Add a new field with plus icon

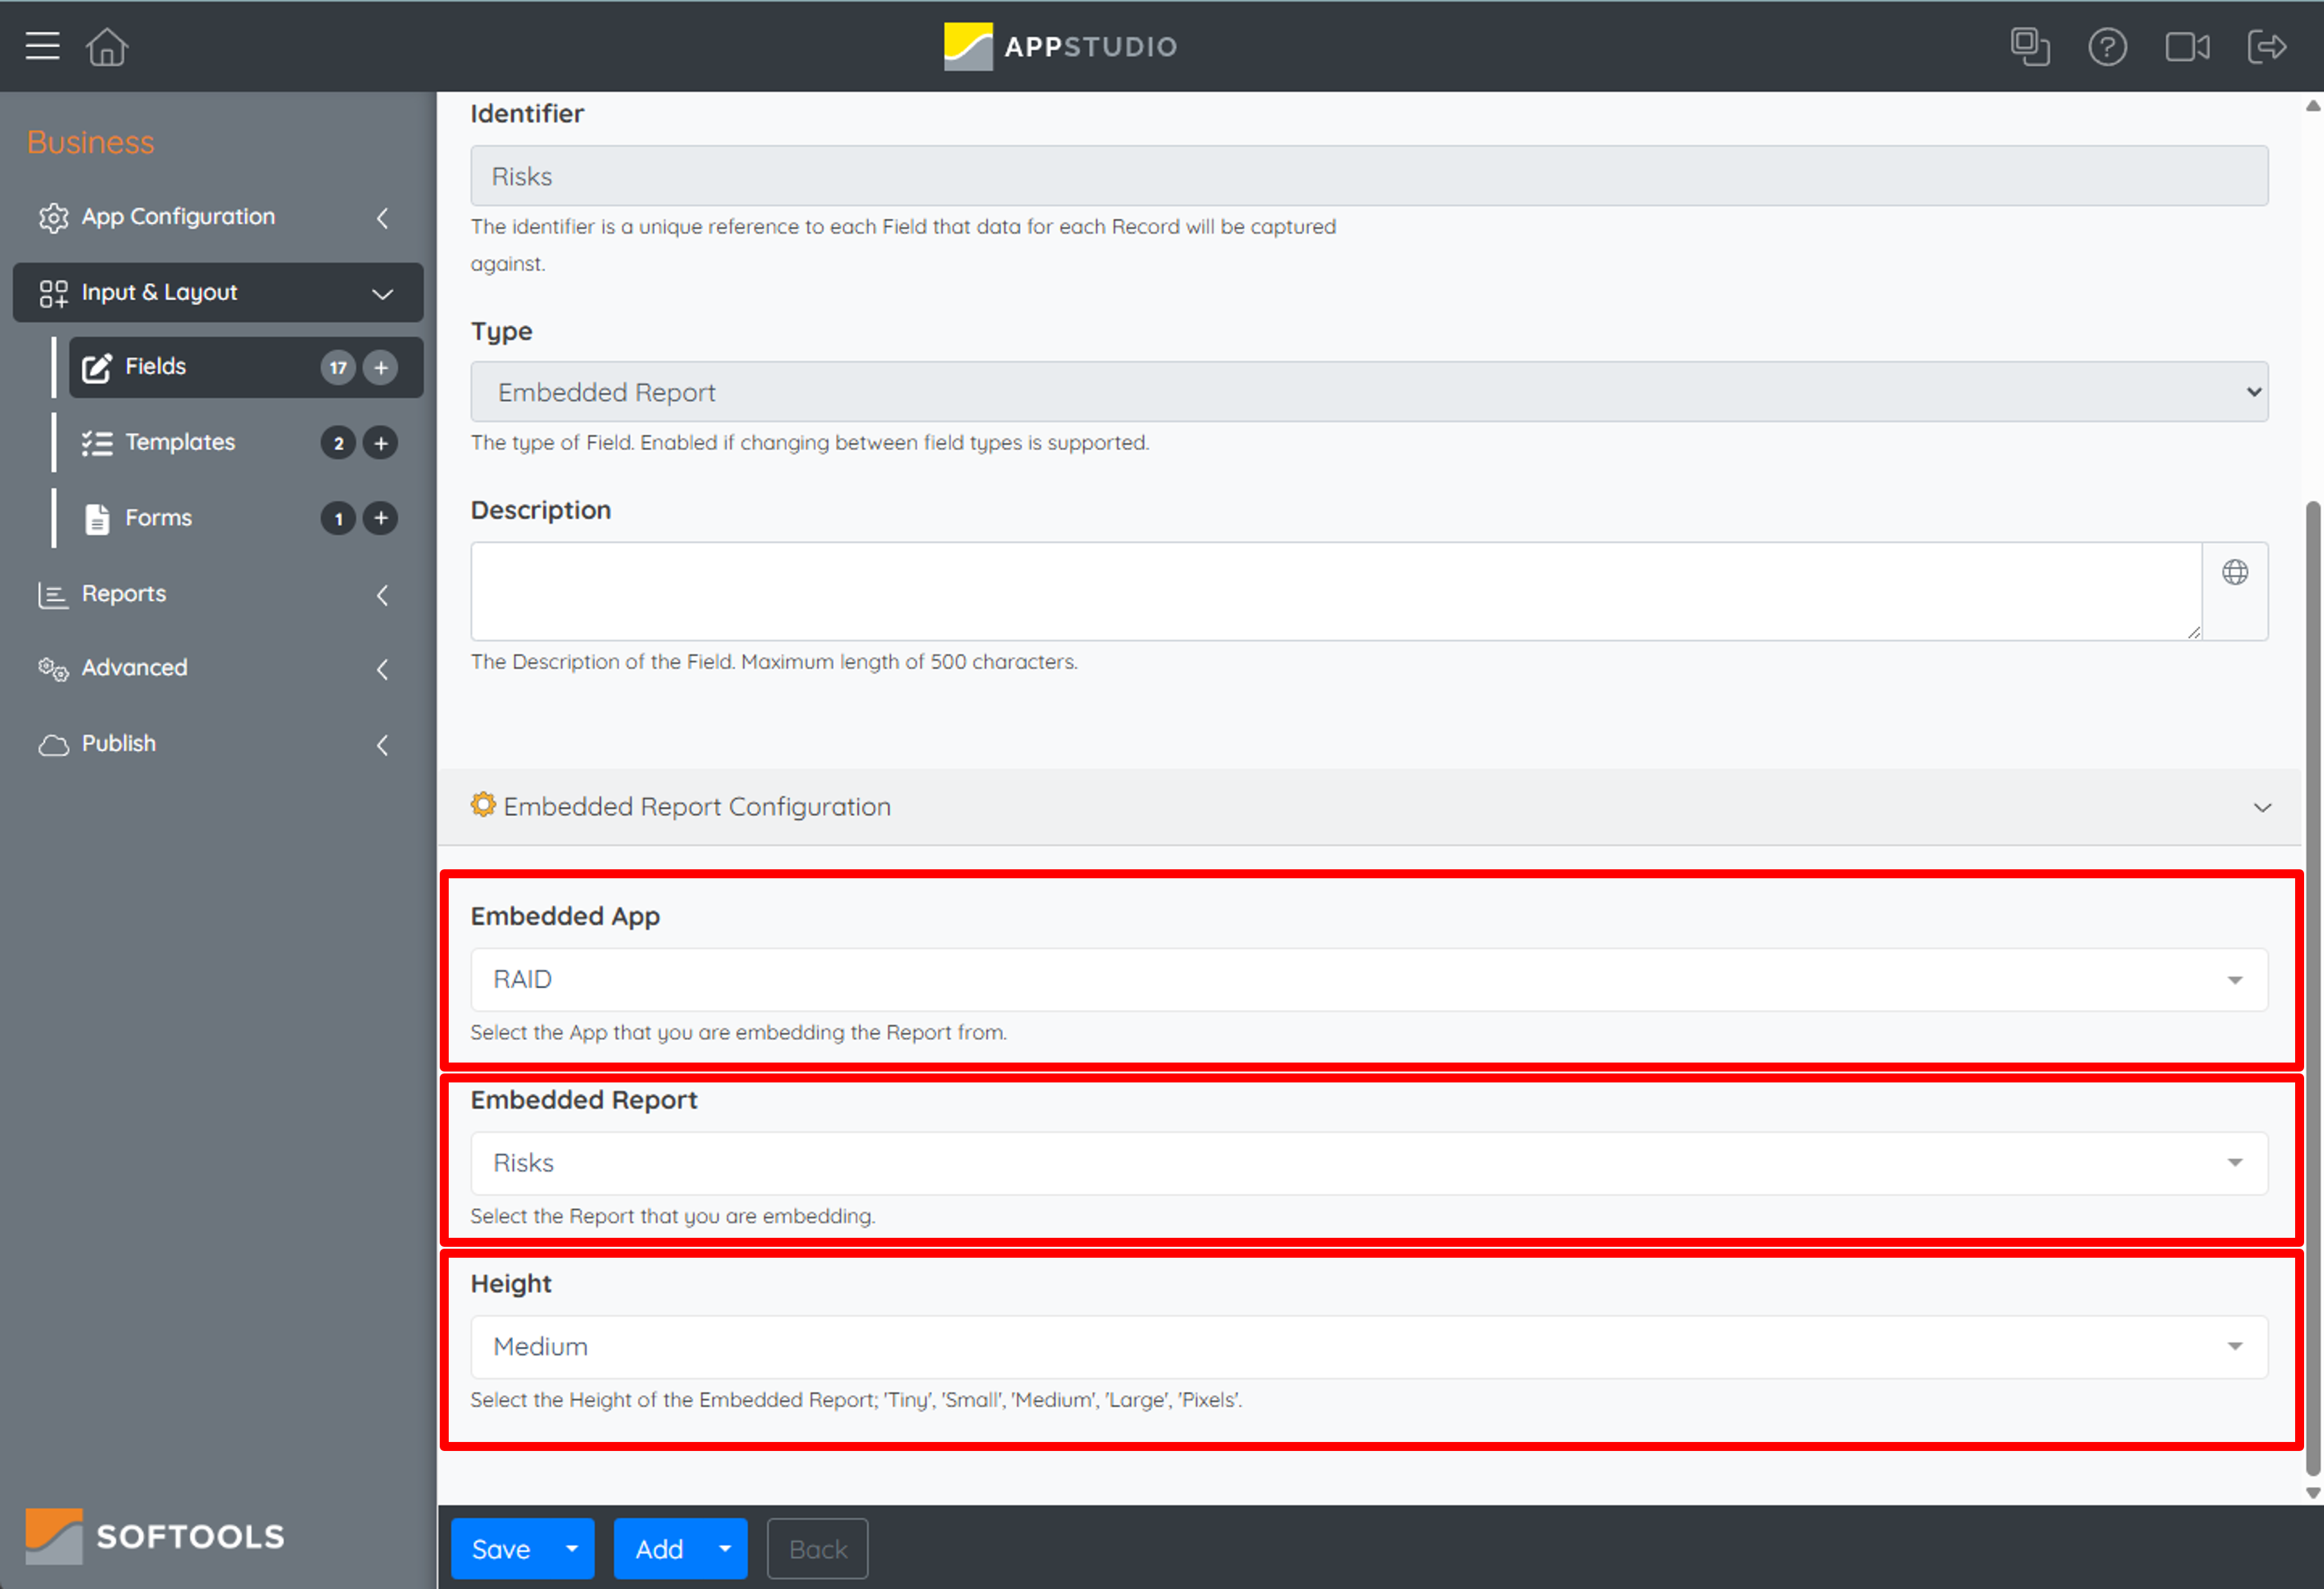coord(380,367)
